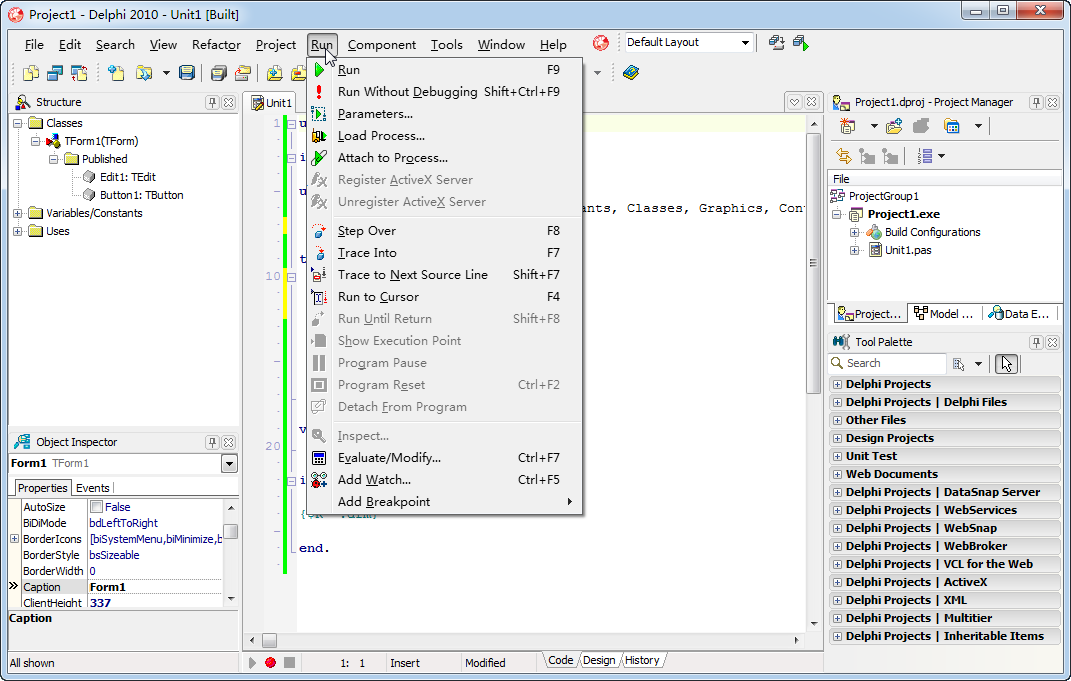Expand Web Documents palette category
The width and height of the screenshot is (1071, 681).
(x=837, y=475)
